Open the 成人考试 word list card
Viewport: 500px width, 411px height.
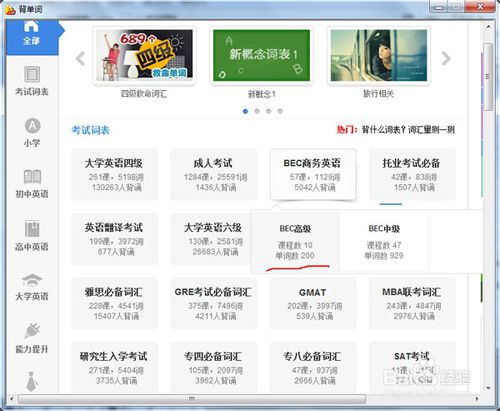[214, 174]
